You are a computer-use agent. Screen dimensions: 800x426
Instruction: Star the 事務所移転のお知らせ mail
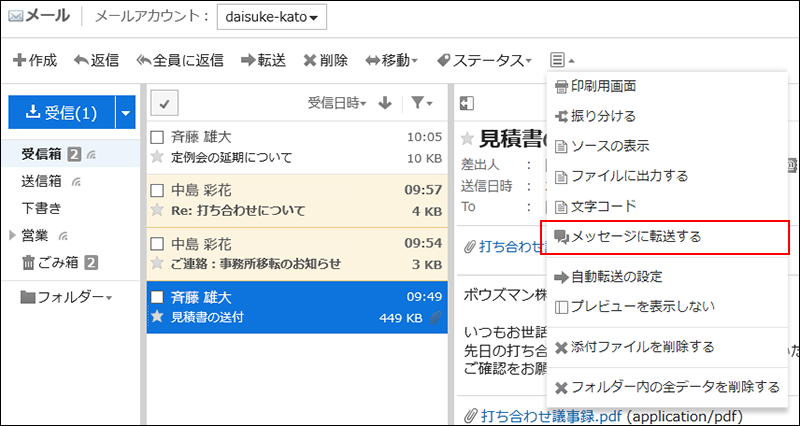[x=158, y=264]
